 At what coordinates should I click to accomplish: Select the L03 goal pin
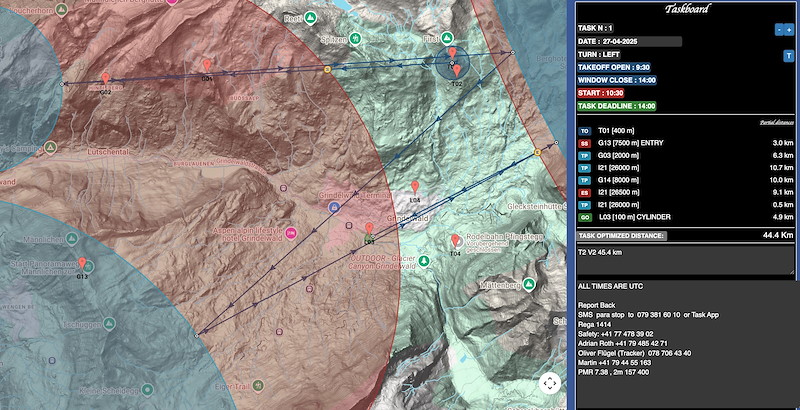(369, 228)
